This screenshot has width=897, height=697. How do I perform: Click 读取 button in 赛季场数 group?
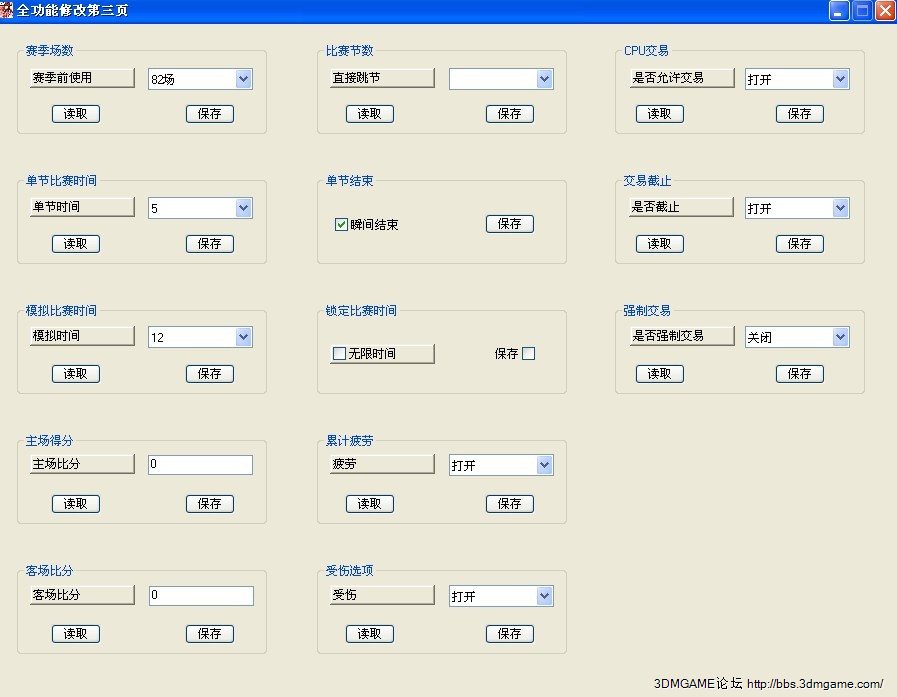tap(76, 114)
